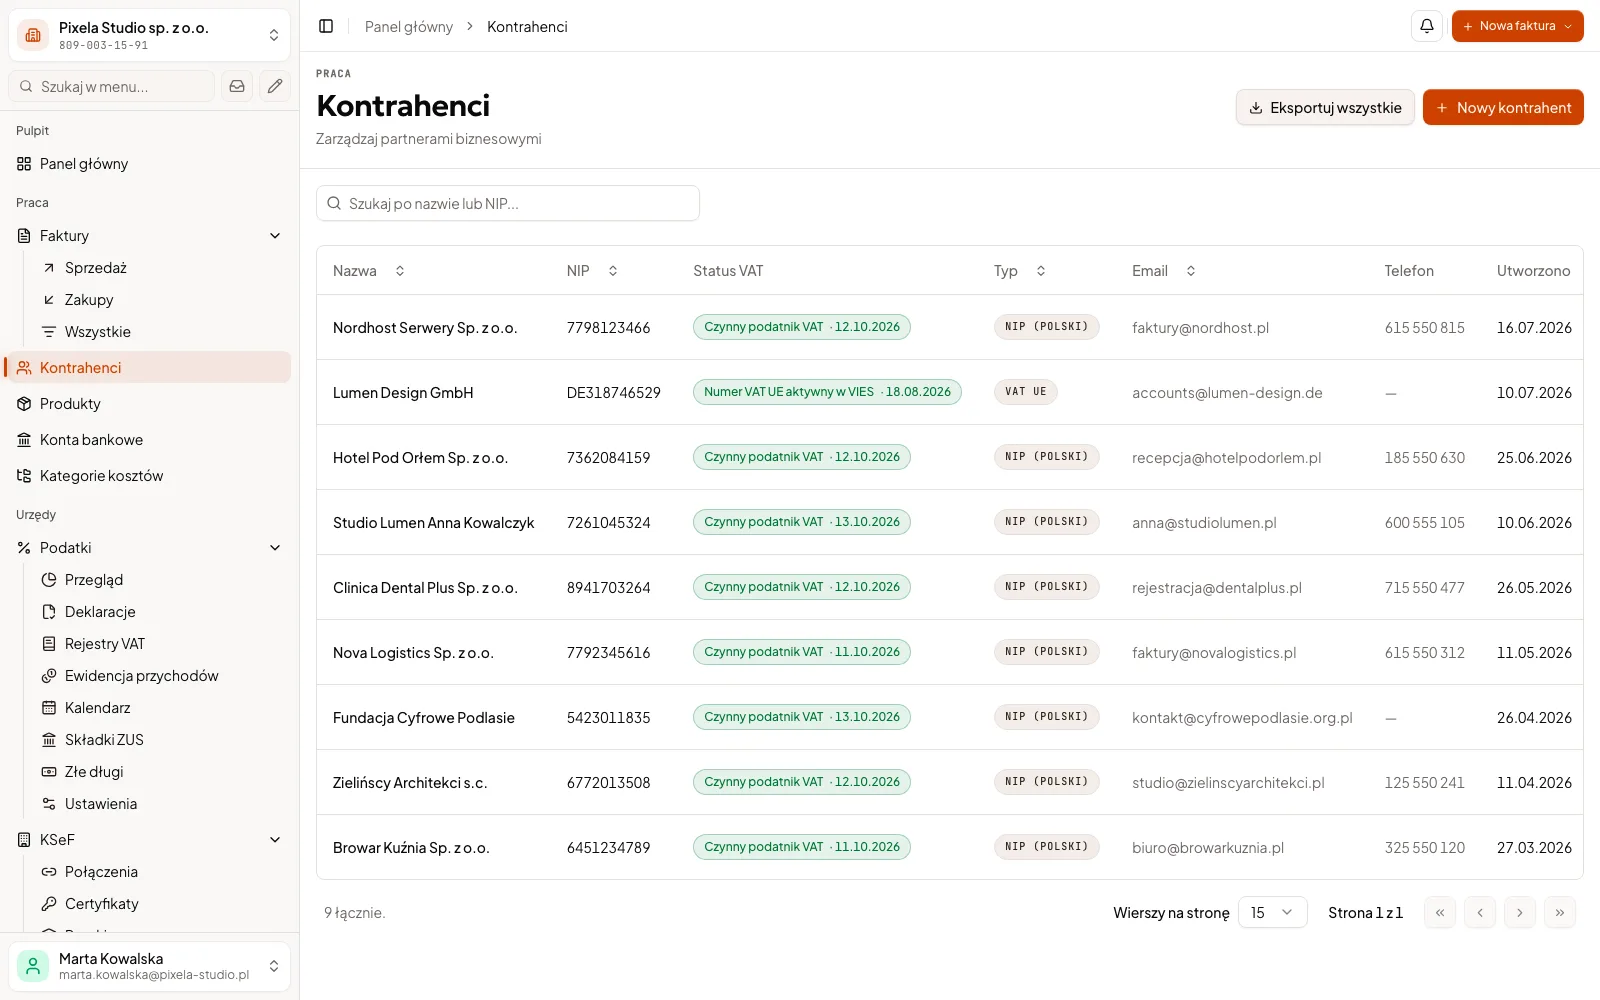Go to last page pagination button

coord(1560,912)
